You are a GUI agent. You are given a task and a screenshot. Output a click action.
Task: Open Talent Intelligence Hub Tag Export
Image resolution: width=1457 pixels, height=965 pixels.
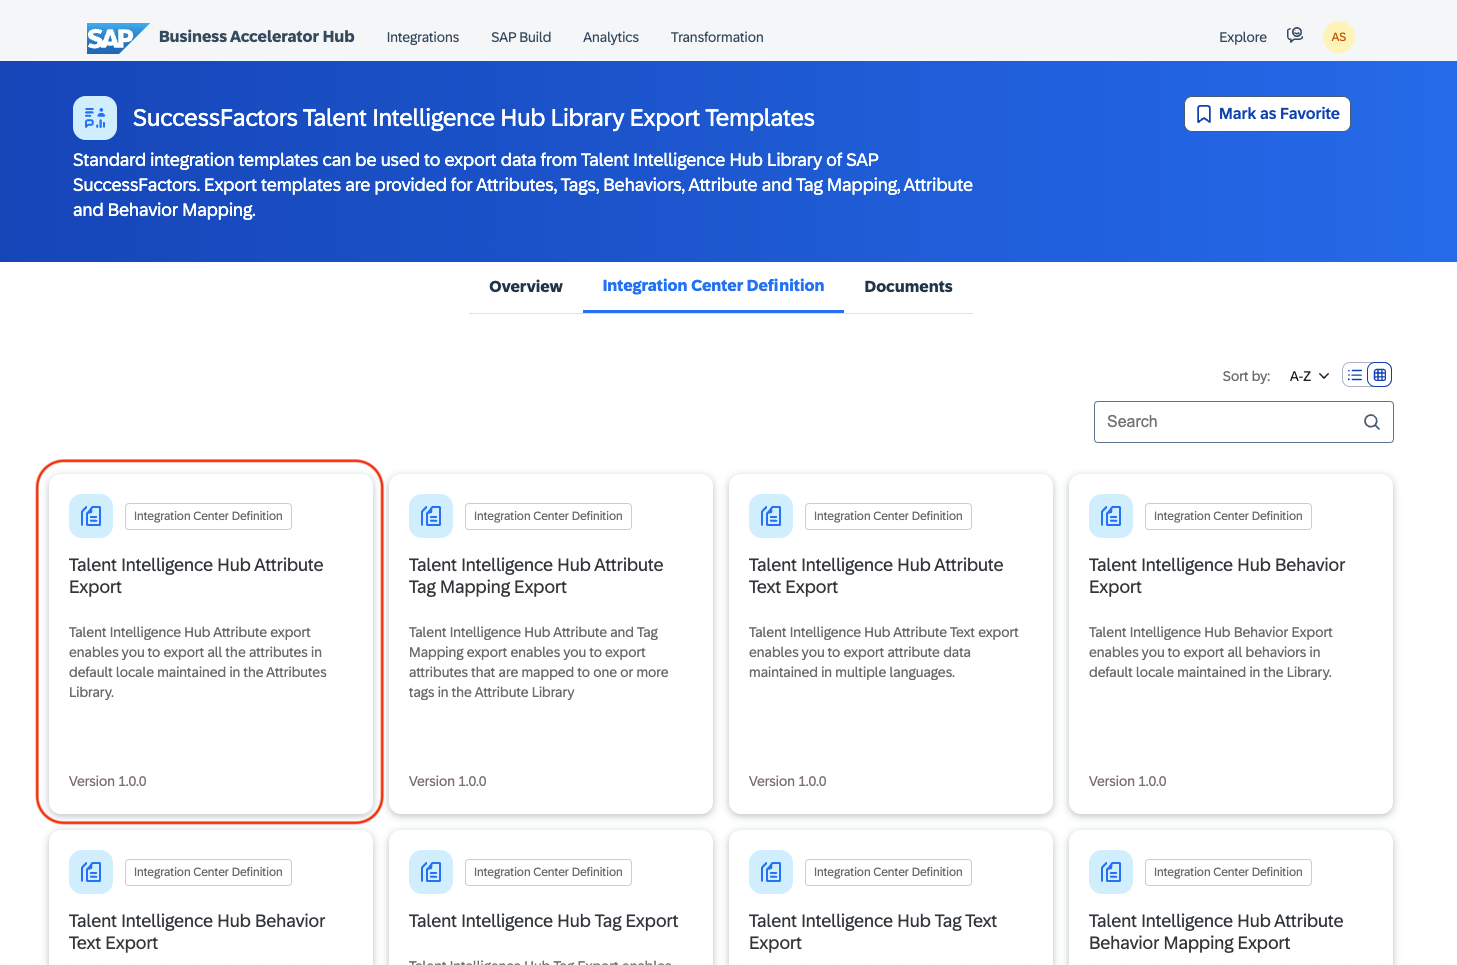[544, 921]
